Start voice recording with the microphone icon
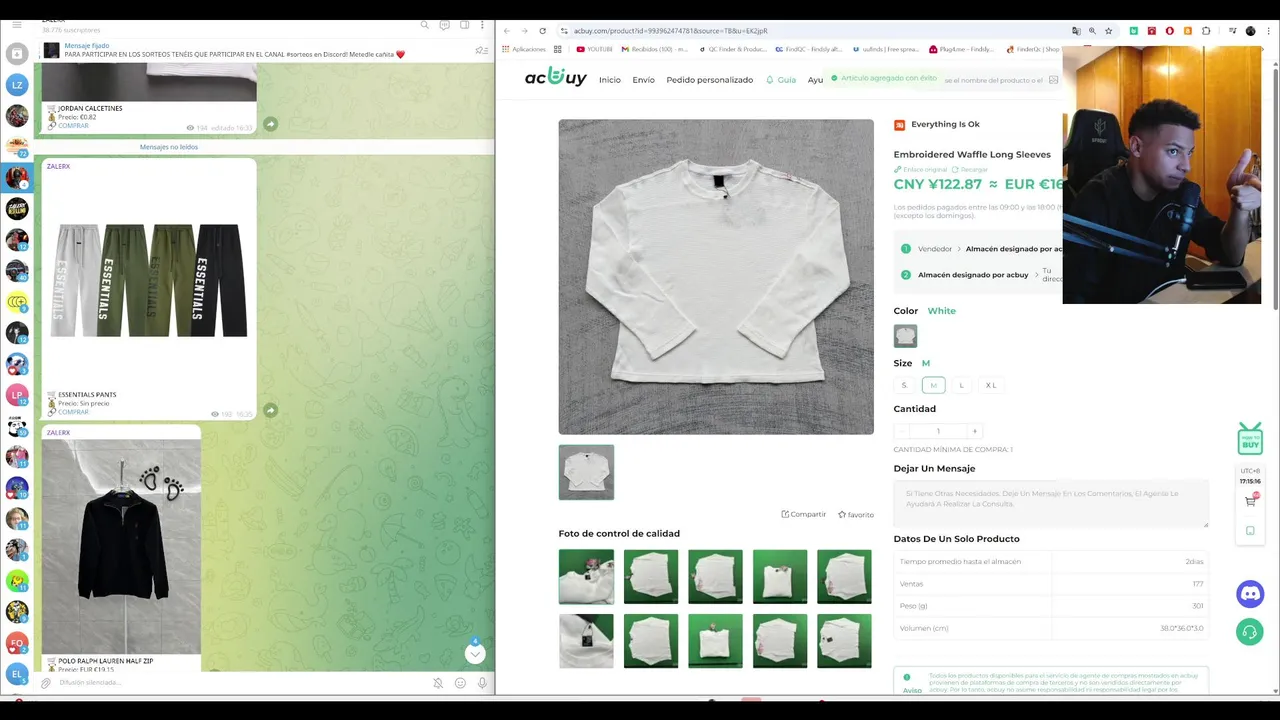The width and height of the screenshot is (1280, 720). pyautogui.click(x=482, y=683)
